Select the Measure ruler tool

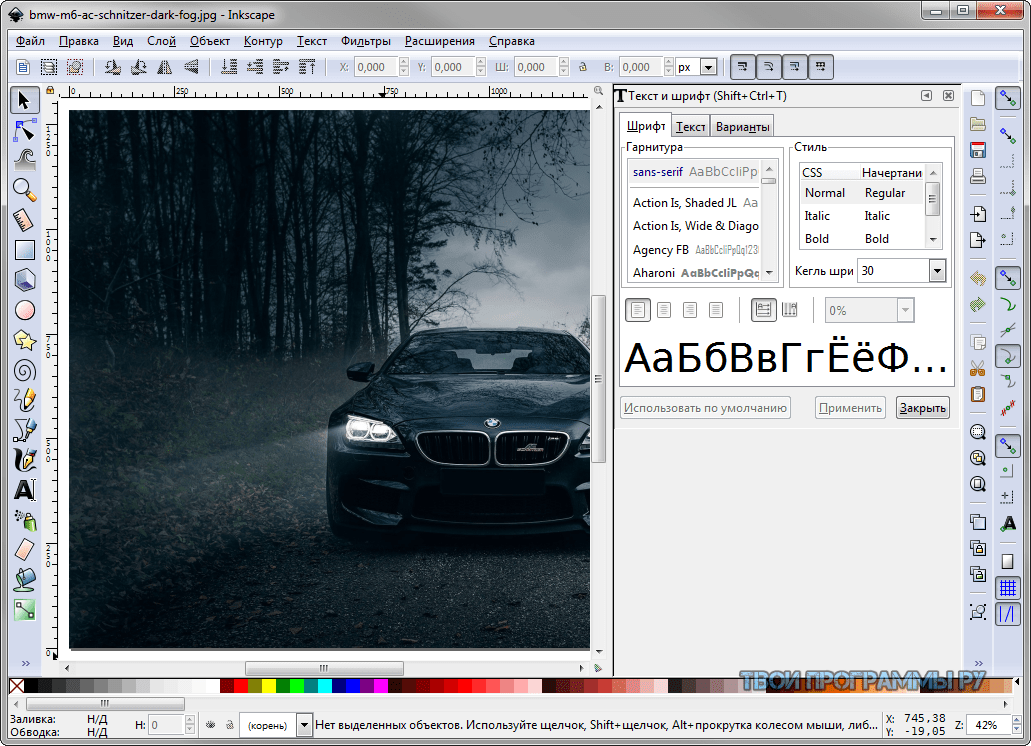24,220
